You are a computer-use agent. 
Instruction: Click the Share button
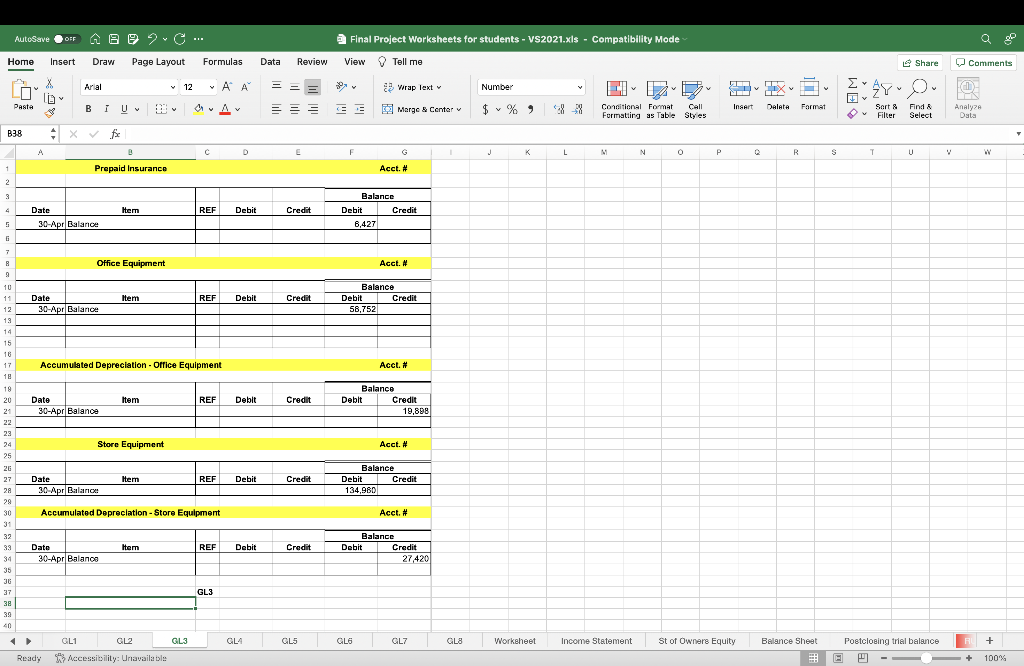click(x=920, y=63)
